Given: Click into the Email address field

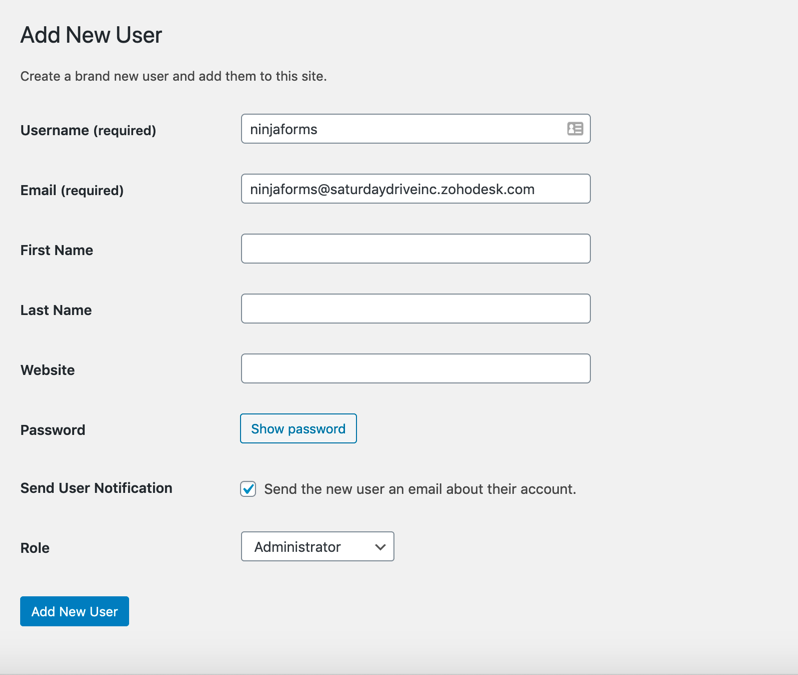Looking at the screenshot, I should [x=415, y=189].
